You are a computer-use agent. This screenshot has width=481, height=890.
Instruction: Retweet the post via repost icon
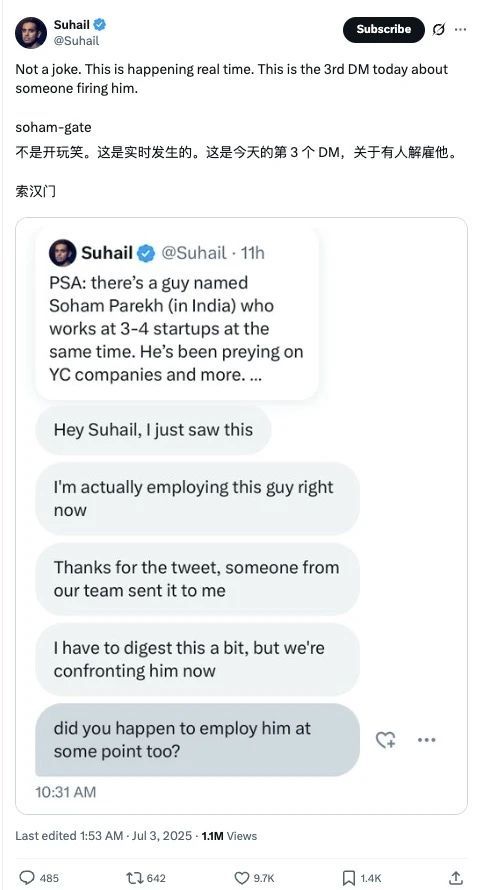(x=135, y=878)
